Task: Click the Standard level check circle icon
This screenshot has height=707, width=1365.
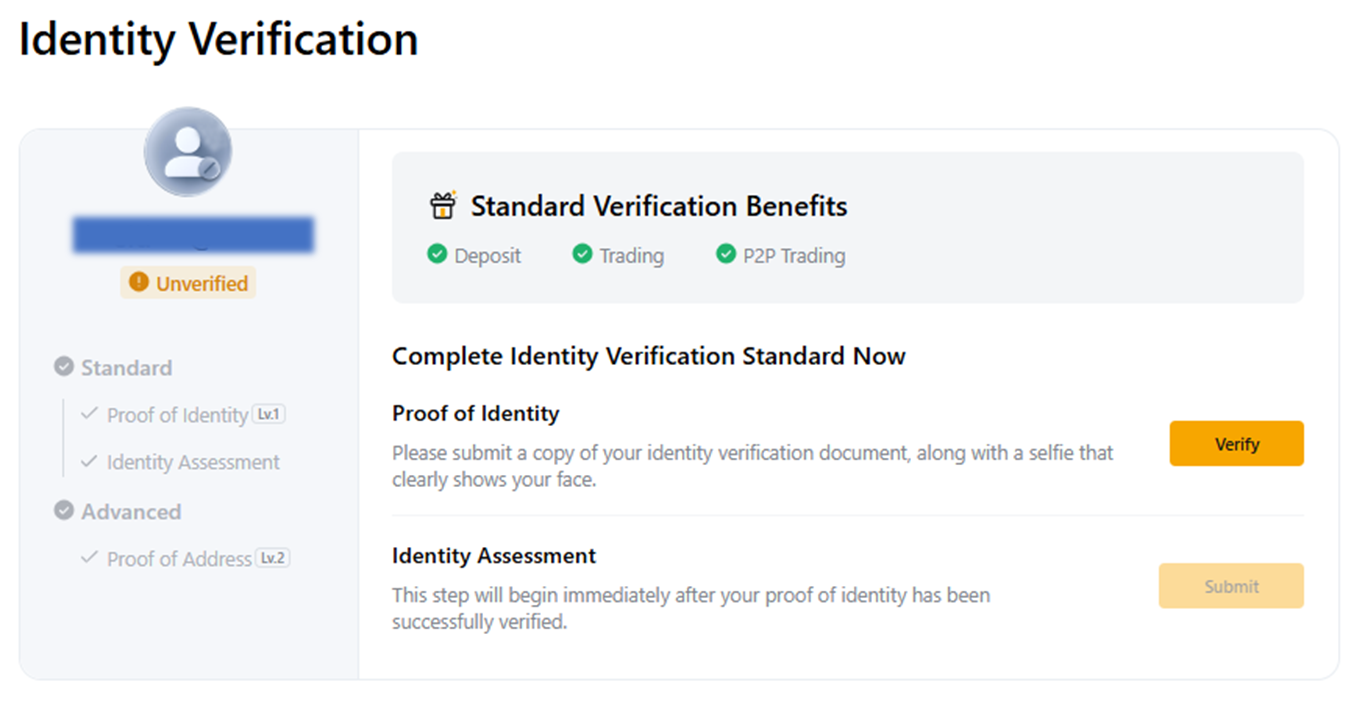Action: coord(64,367)
